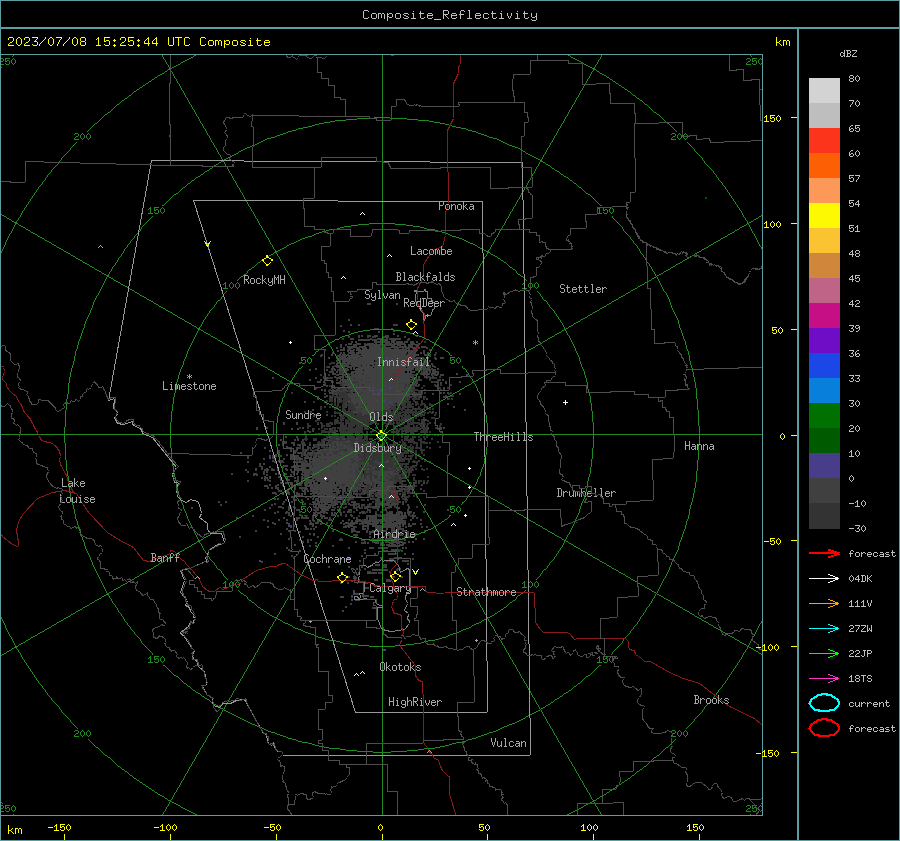This screenshot has width=900, height=841.
Task: Click the yellow diamond marker near RedDeer
Action: pos(411,325)
